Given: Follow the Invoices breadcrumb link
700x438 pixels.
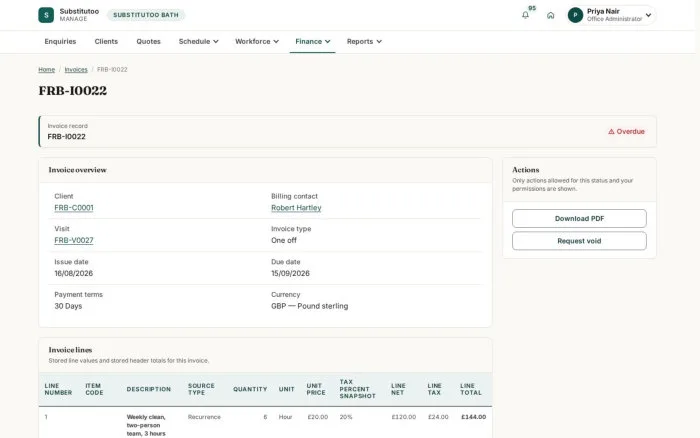Looking at the screenshot, I should click(76, 70).
